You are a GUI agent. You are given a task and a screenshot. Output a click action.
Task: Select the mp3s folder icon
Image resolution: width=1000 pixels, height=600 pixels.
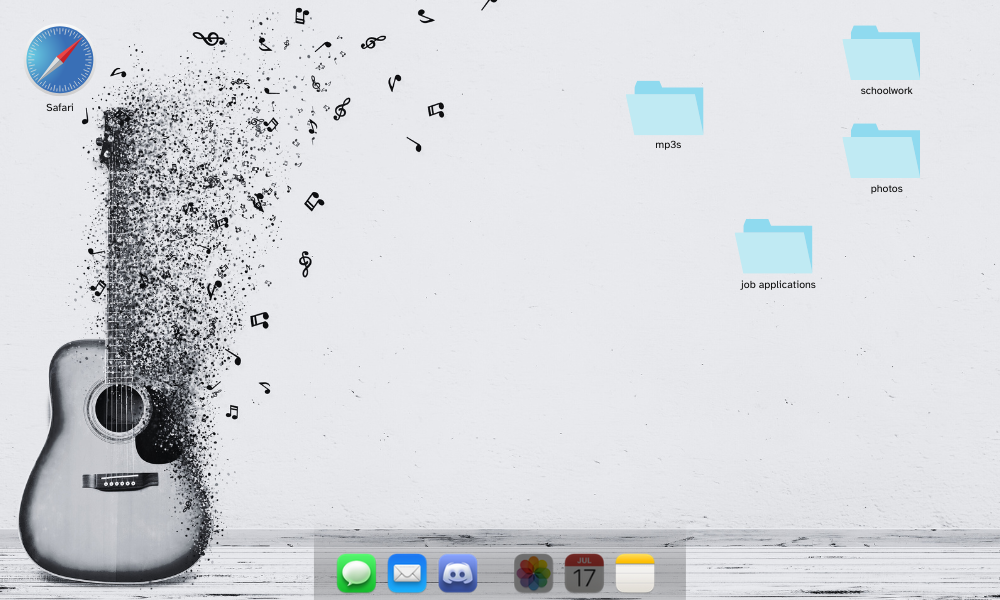tap(666, 108)
